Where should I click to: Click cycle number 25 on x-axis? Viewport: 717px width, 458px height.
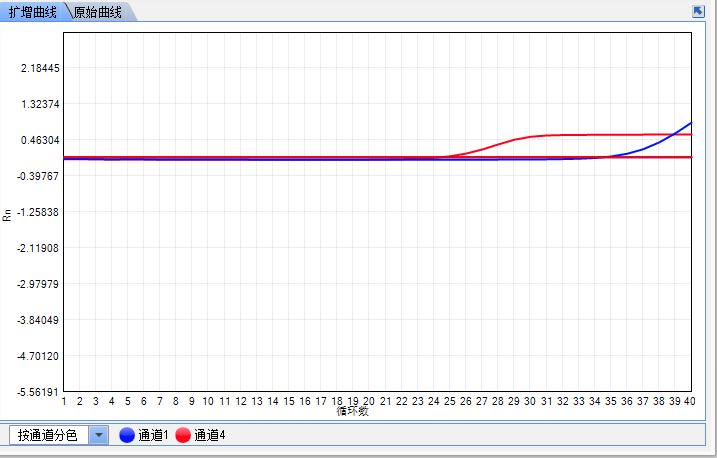[x=449, y=401]
